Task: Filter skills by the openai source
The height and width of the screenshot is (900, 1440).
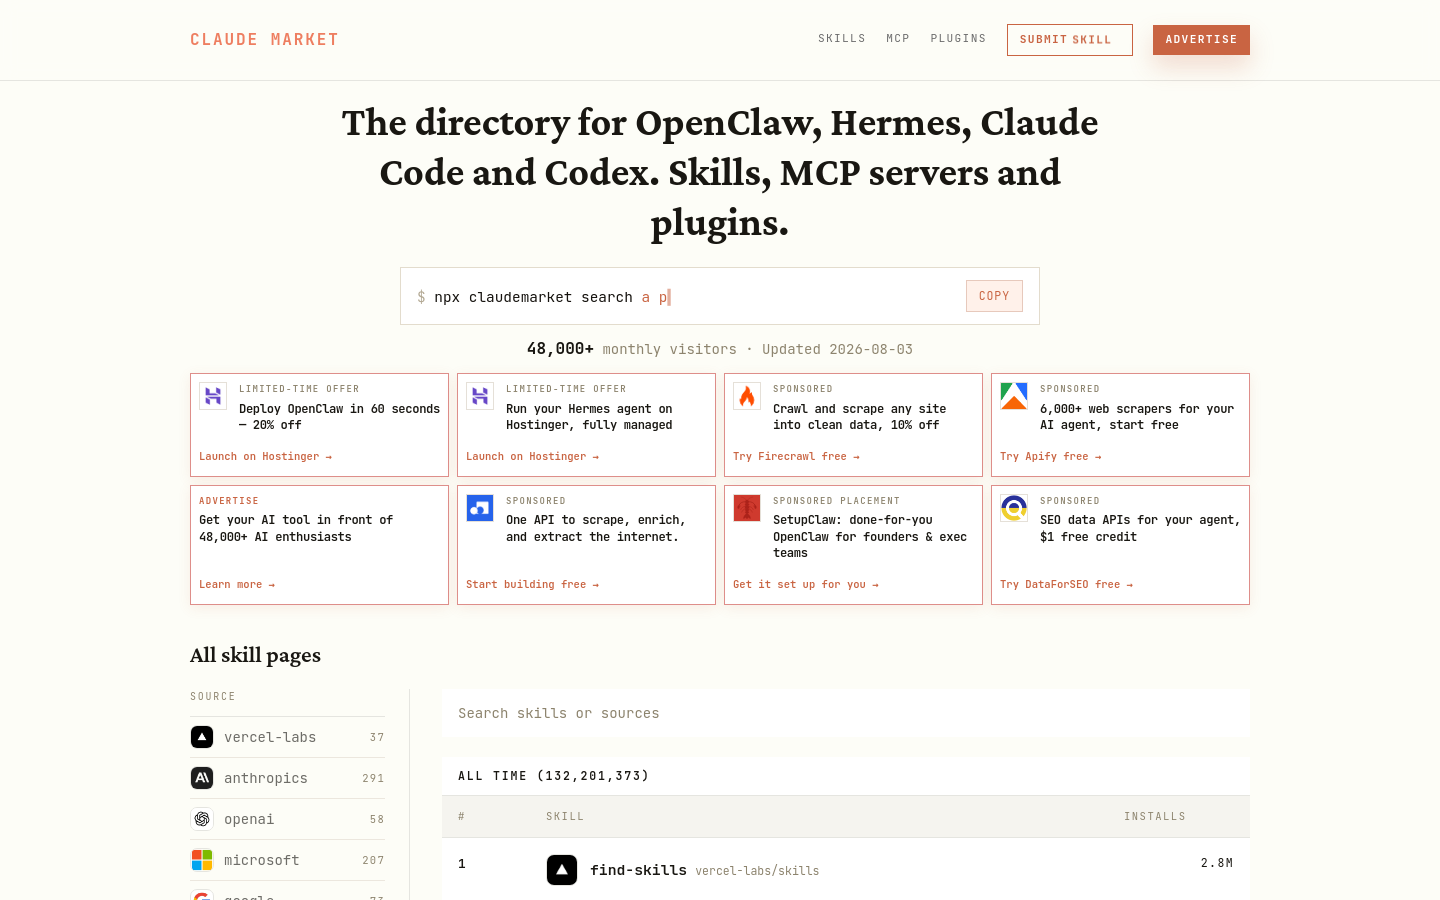Action: [x=287, y=819]
